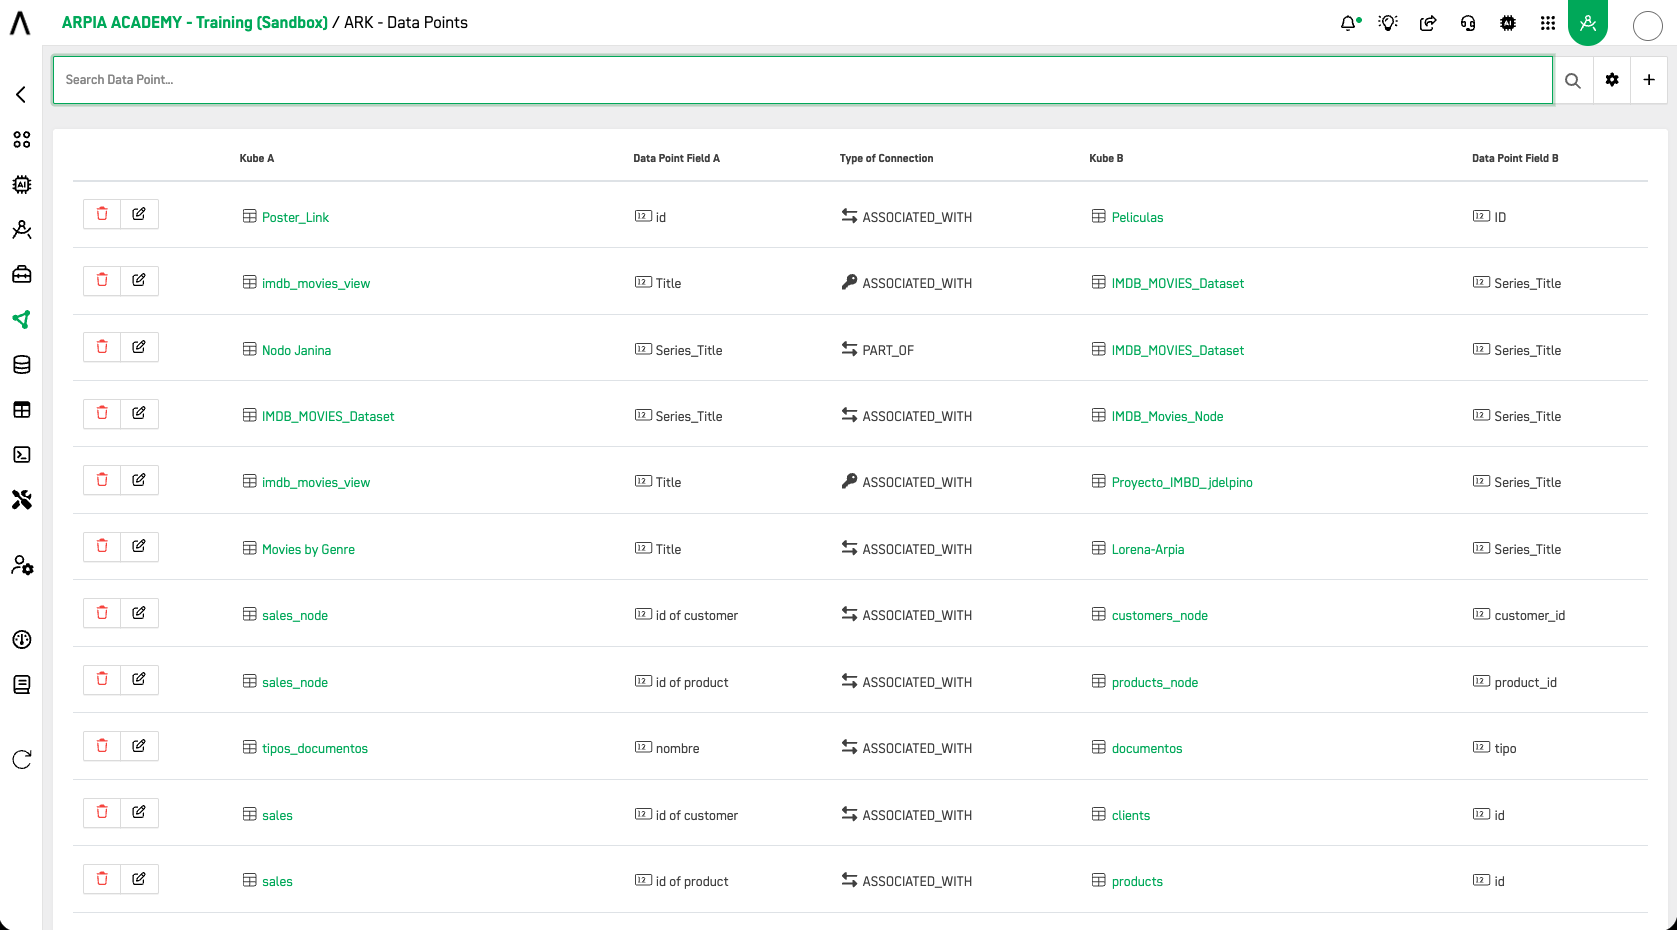Open the terminal console sidebar icon
This screenshot has height=930, width=1677.
tap(22, 455)
